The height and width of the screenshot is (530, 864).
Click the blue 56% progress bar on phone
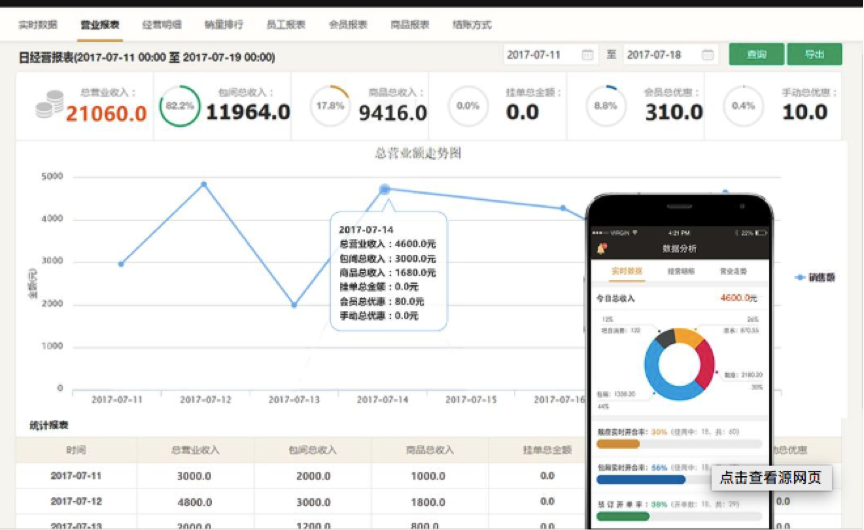click(641, 480)
